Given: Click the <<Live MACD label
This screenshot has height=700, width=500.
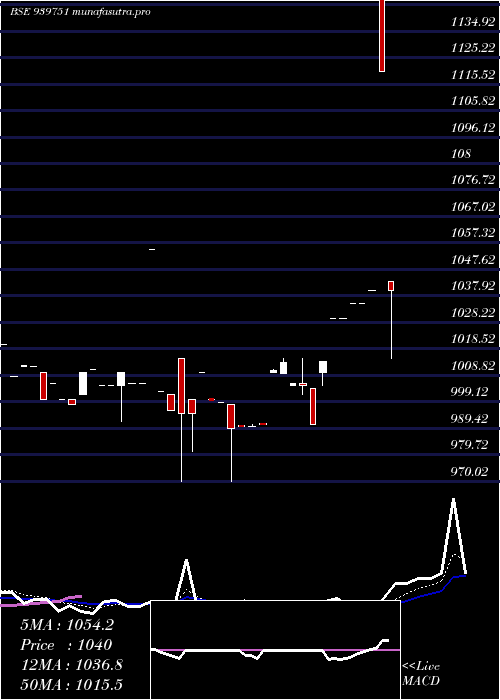Looking at the screenshot, I should coord(421,673).
